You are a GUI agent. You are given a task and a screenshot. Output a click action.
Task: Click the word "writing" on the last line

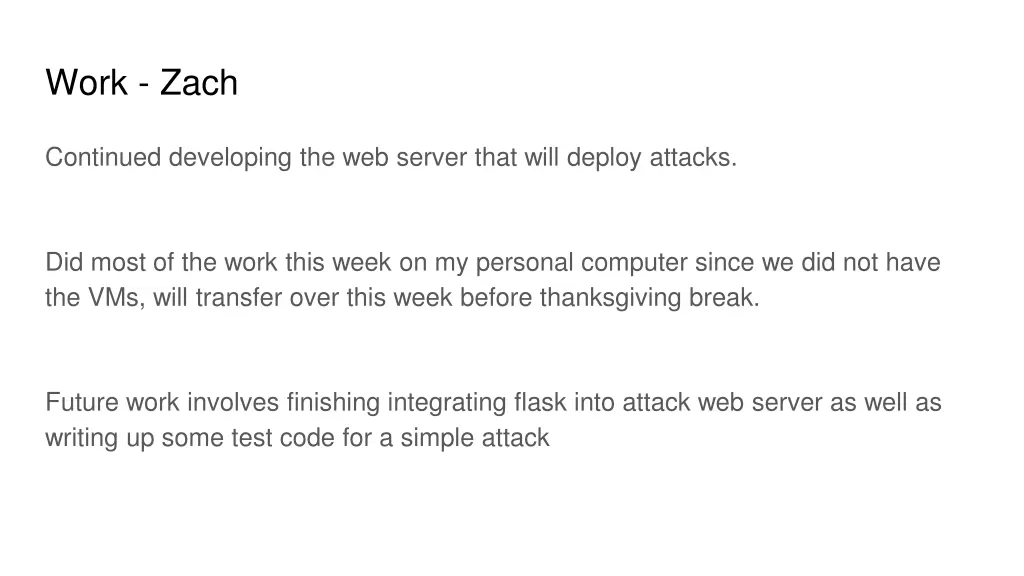coord(82,438)
